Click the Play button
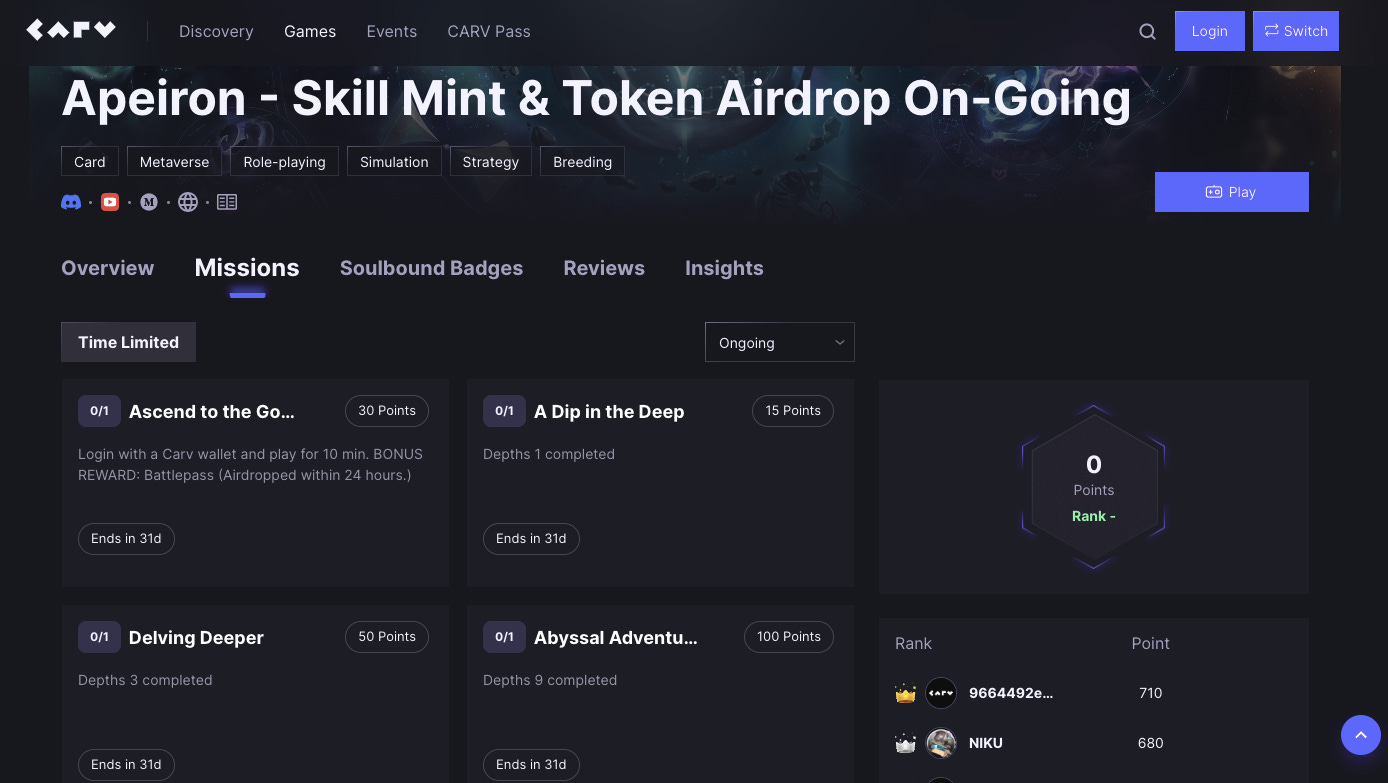1388x783 pixels. click(1232, 192)
